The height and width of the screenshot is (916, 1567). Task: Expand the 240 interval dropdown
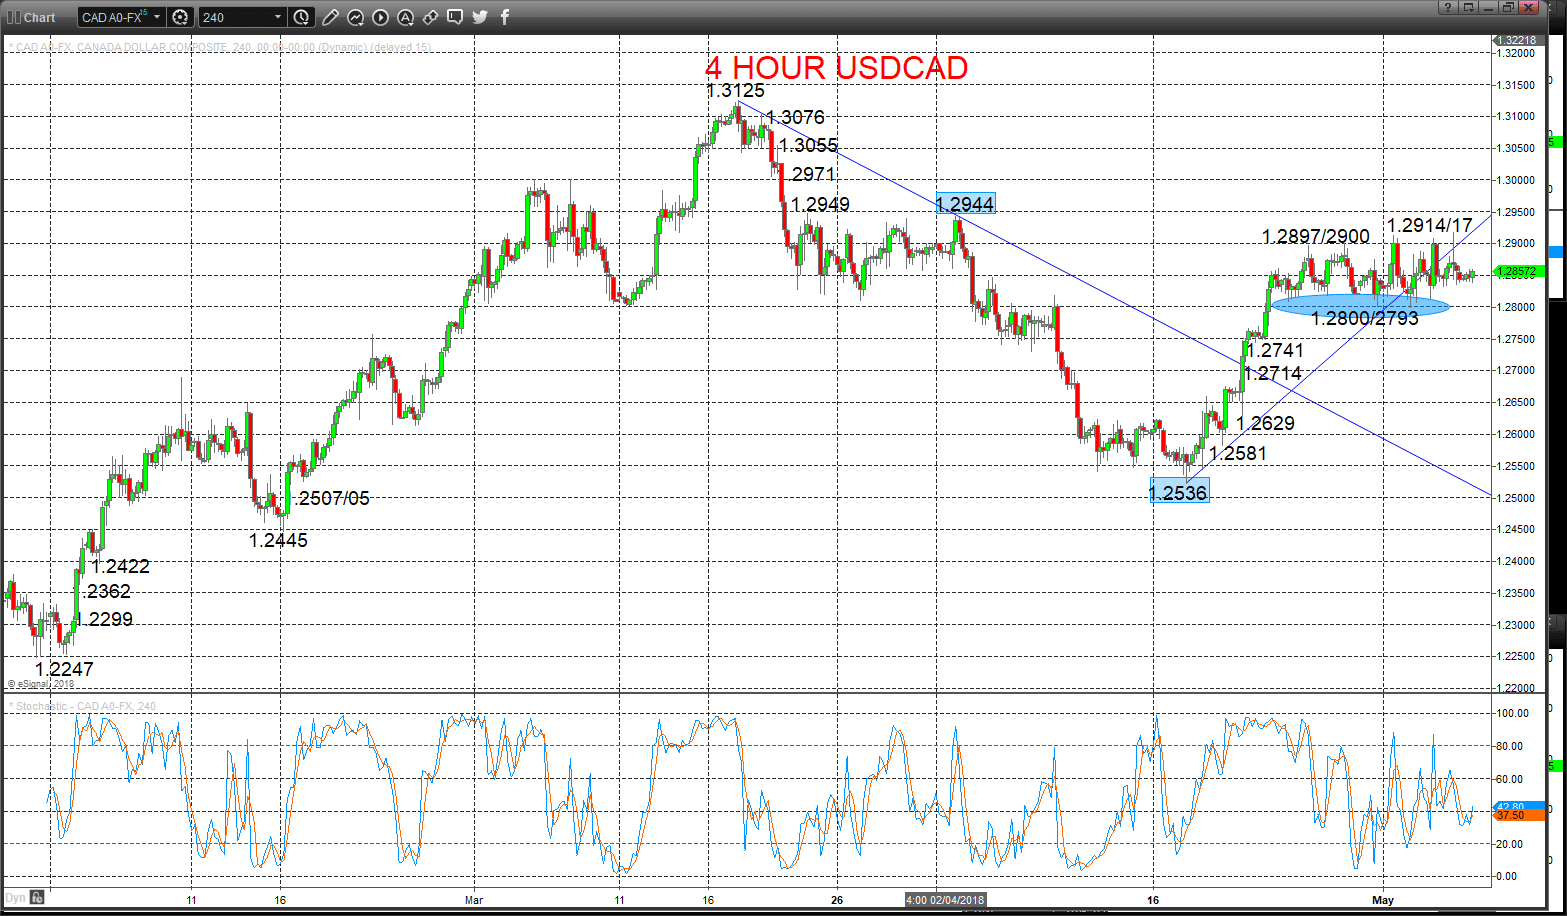pyautogui.click(x=278, y=17)
